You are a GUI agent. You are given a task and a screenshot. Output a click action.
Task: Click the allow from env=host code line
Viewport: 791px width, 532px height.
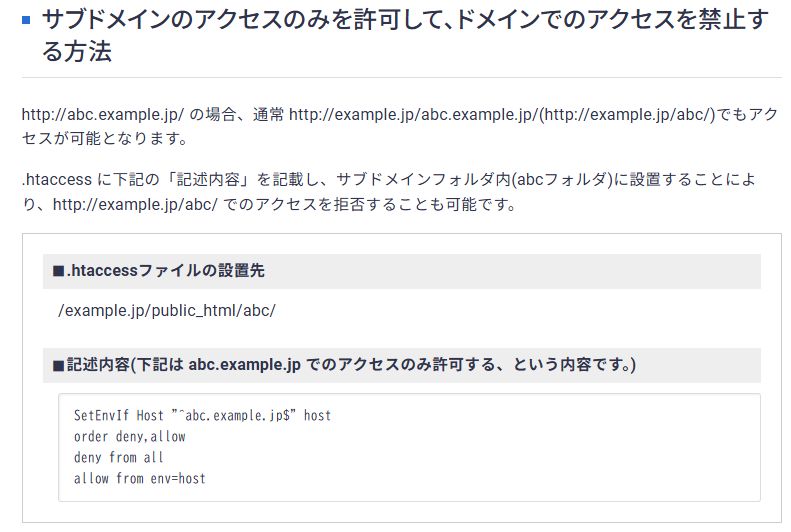point(140,479)
